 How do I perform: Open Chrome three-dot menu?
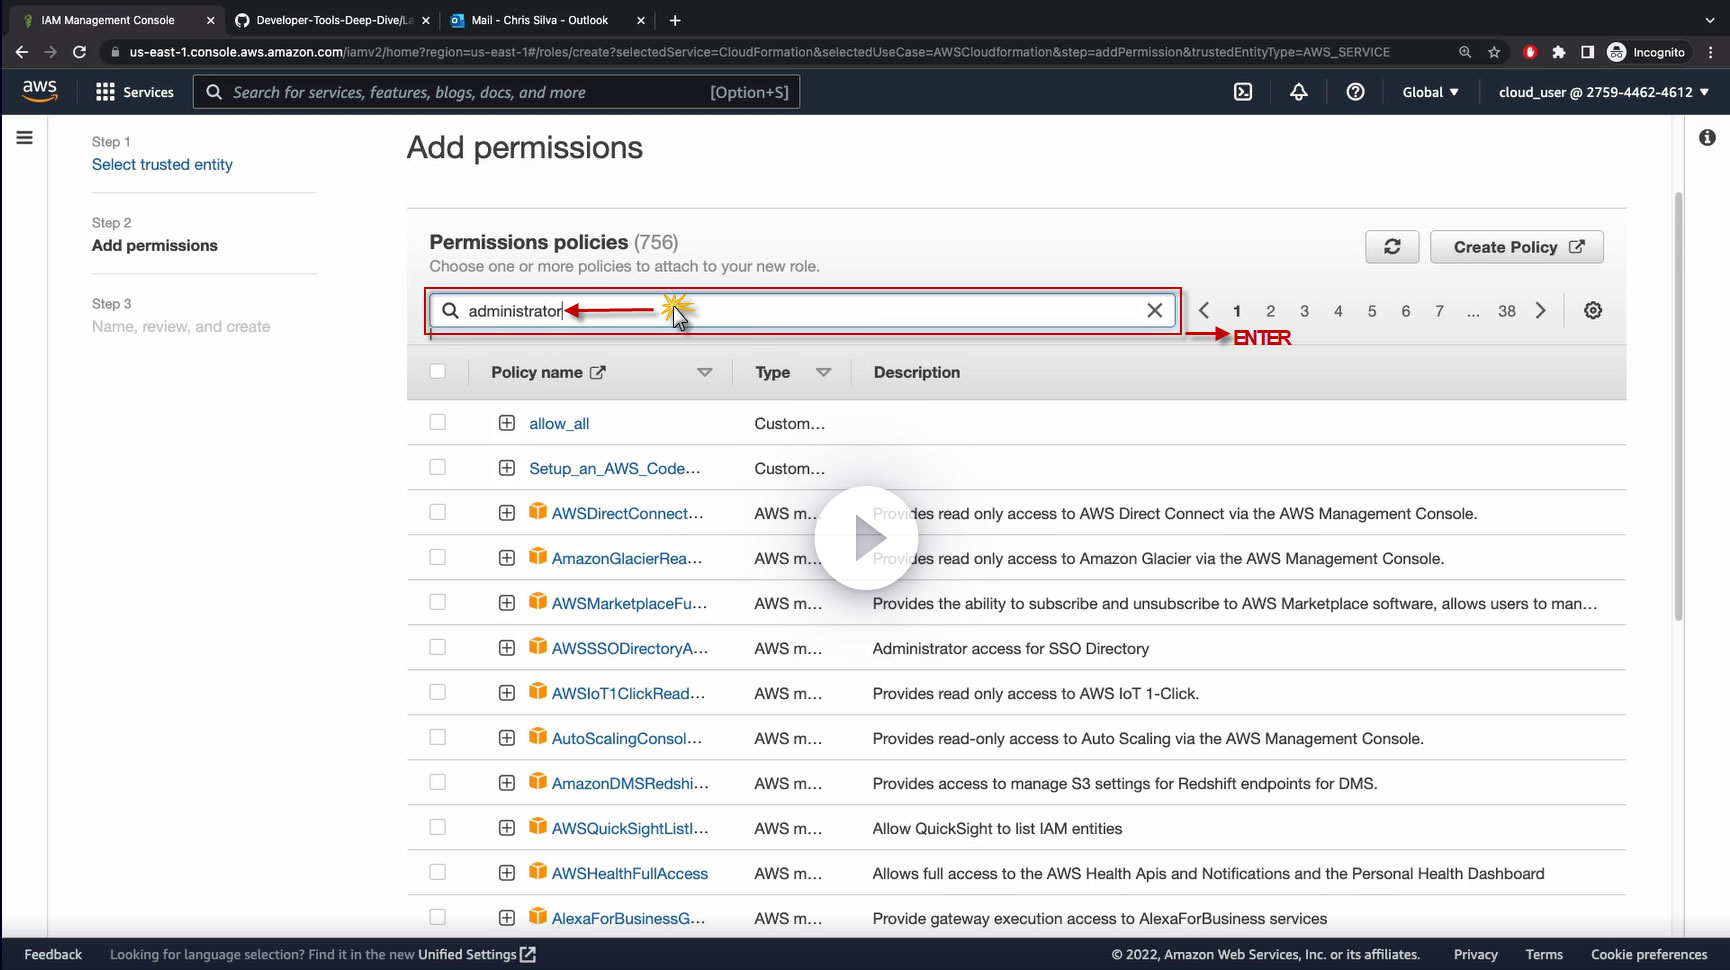tap(1711, 52)
